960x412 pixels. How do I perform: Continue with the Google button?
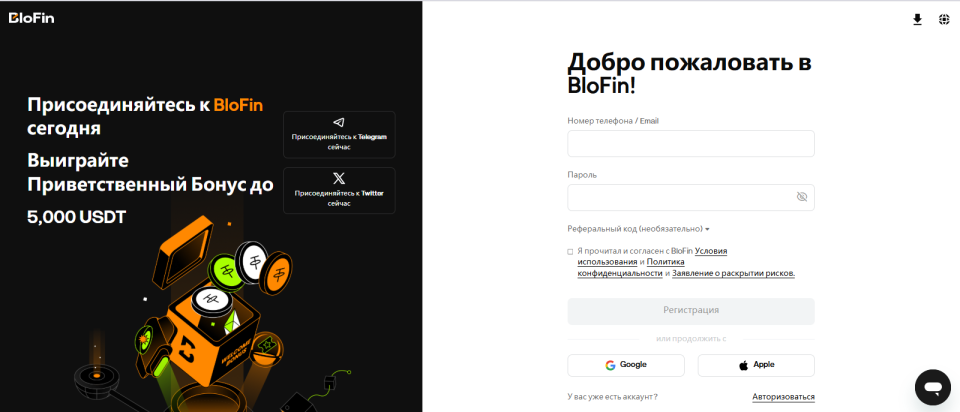click(626, 365)
